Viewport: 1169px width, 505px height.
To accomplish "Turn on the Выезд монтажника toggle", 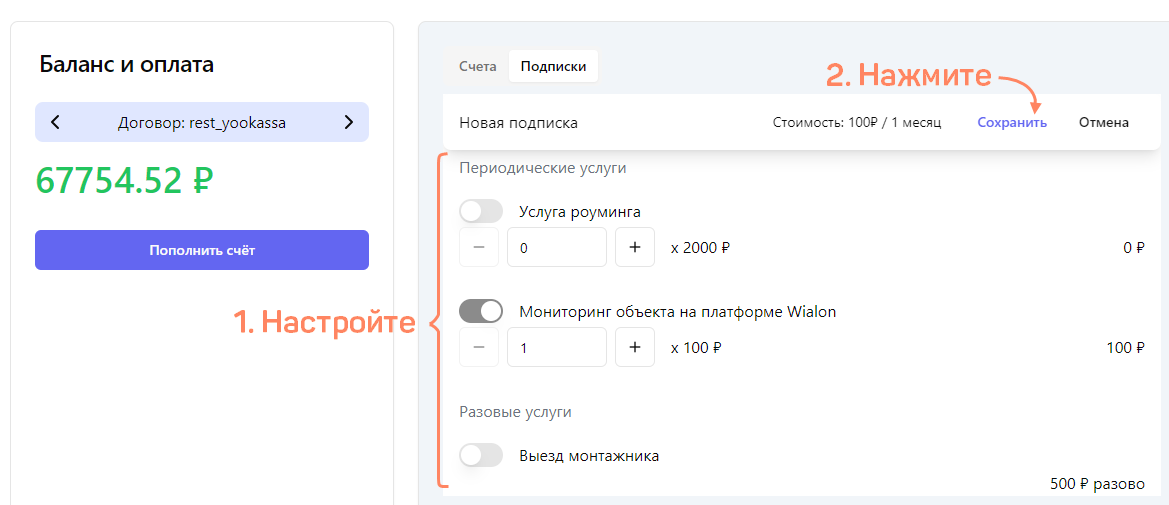I will [481, 454].
